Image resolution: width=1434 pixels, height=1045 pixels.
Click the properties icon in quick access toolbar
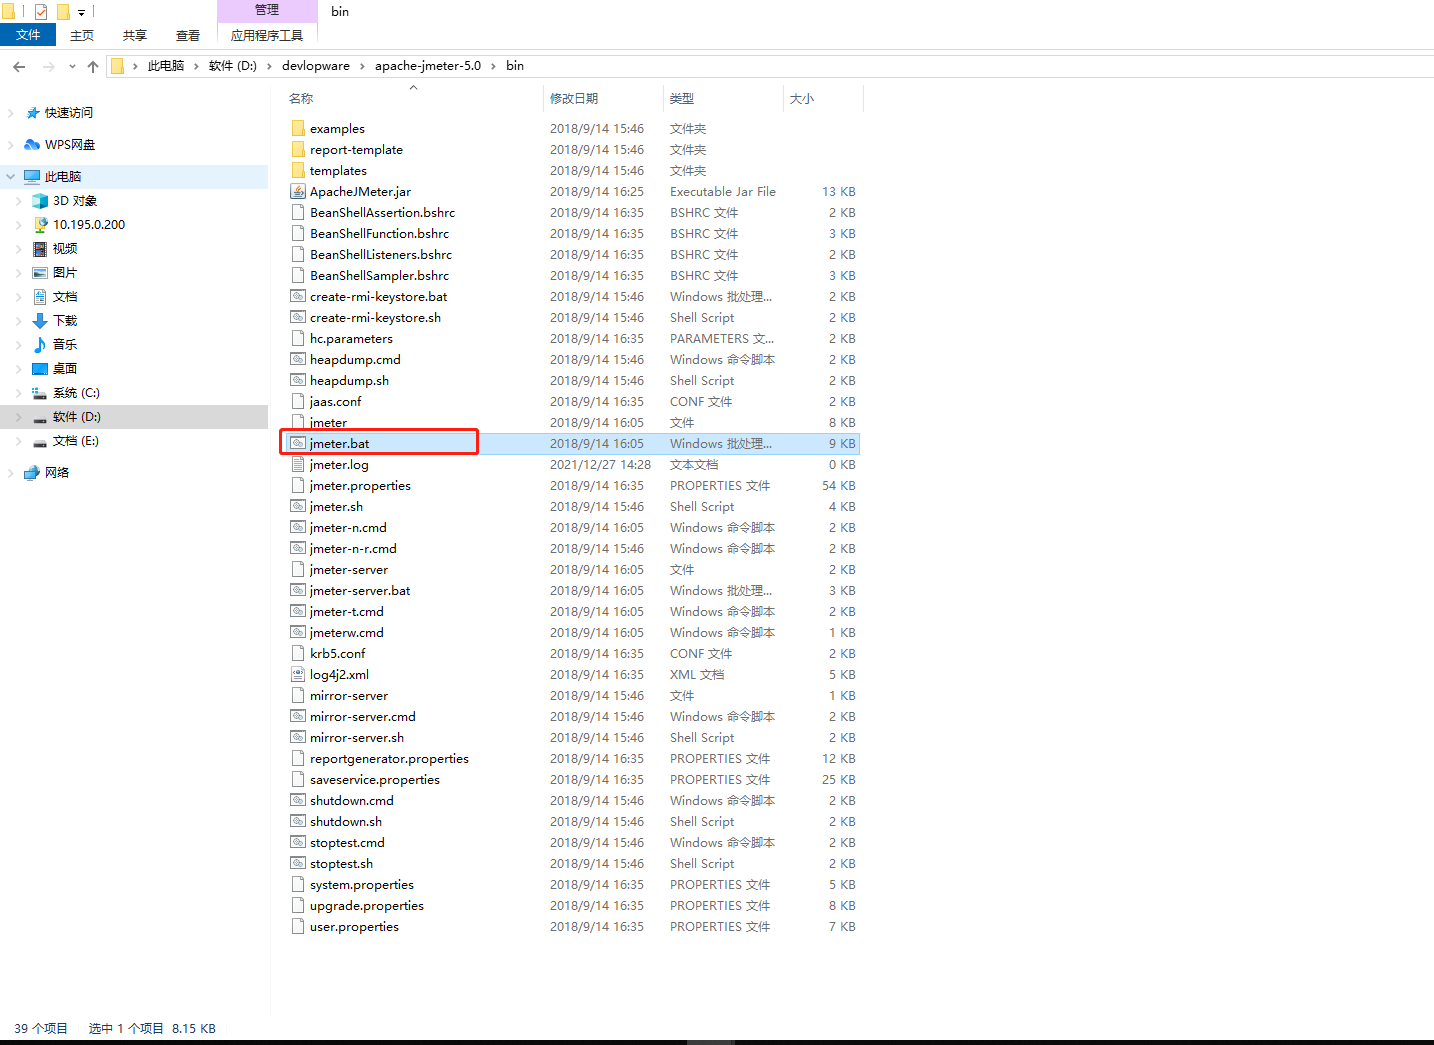[41, 12]
